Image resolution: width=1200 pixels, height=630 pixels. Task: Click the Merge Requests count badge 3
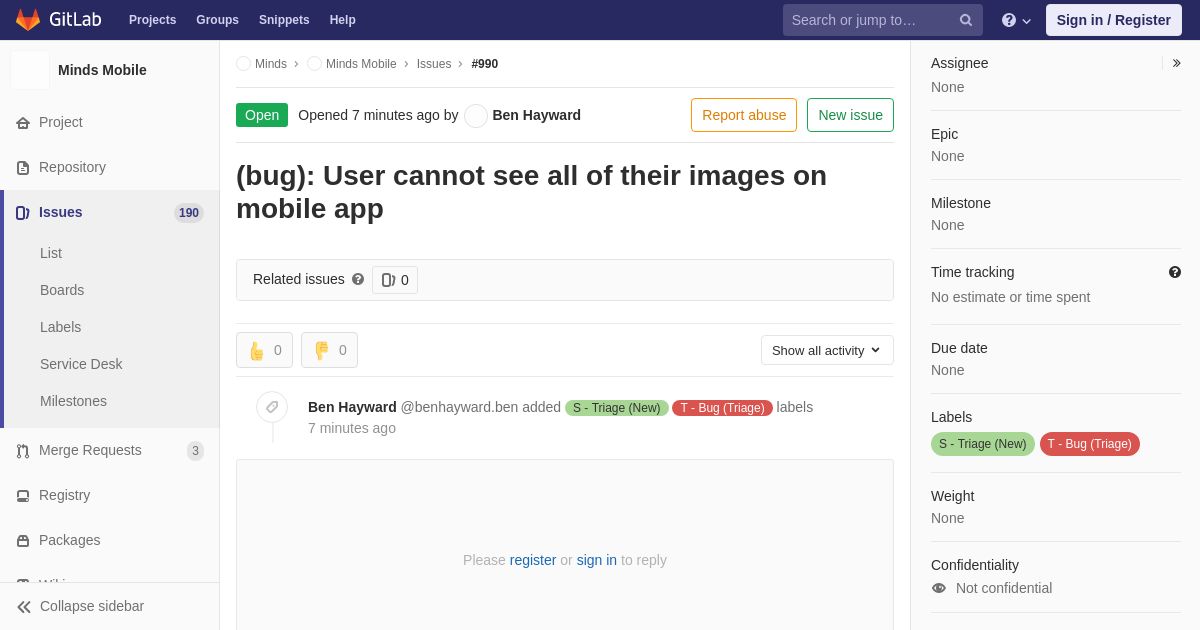point(195,451)
